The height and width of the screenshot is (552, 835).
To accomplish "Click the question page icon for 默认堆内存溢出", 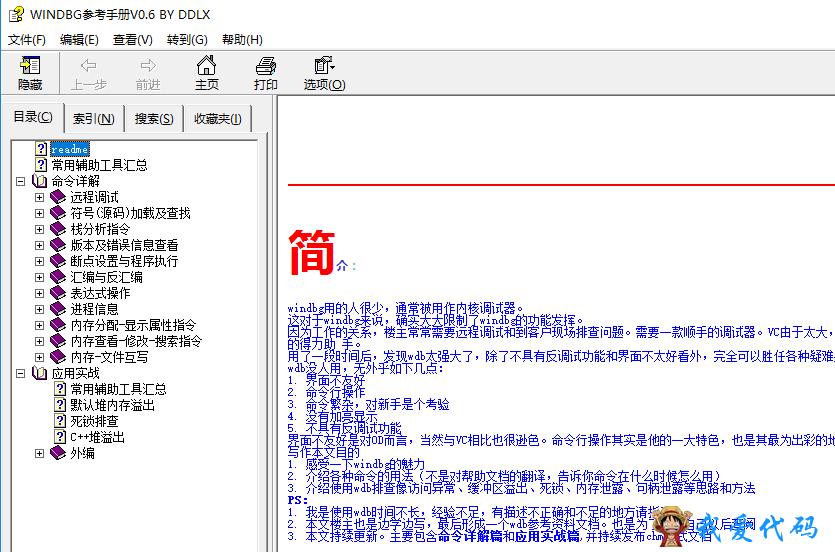I will pos(60,405).
